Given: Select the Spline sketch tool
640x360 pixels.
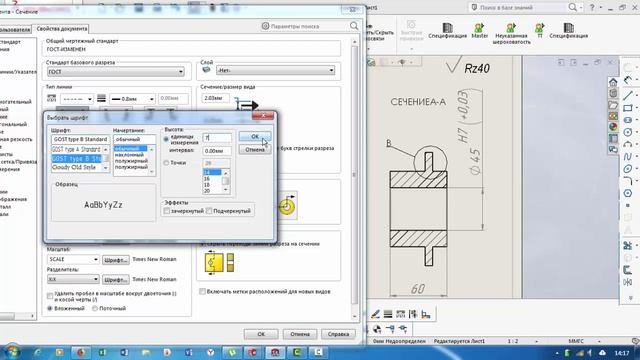Looking at the screenshot, I should (x=628, y=157).
